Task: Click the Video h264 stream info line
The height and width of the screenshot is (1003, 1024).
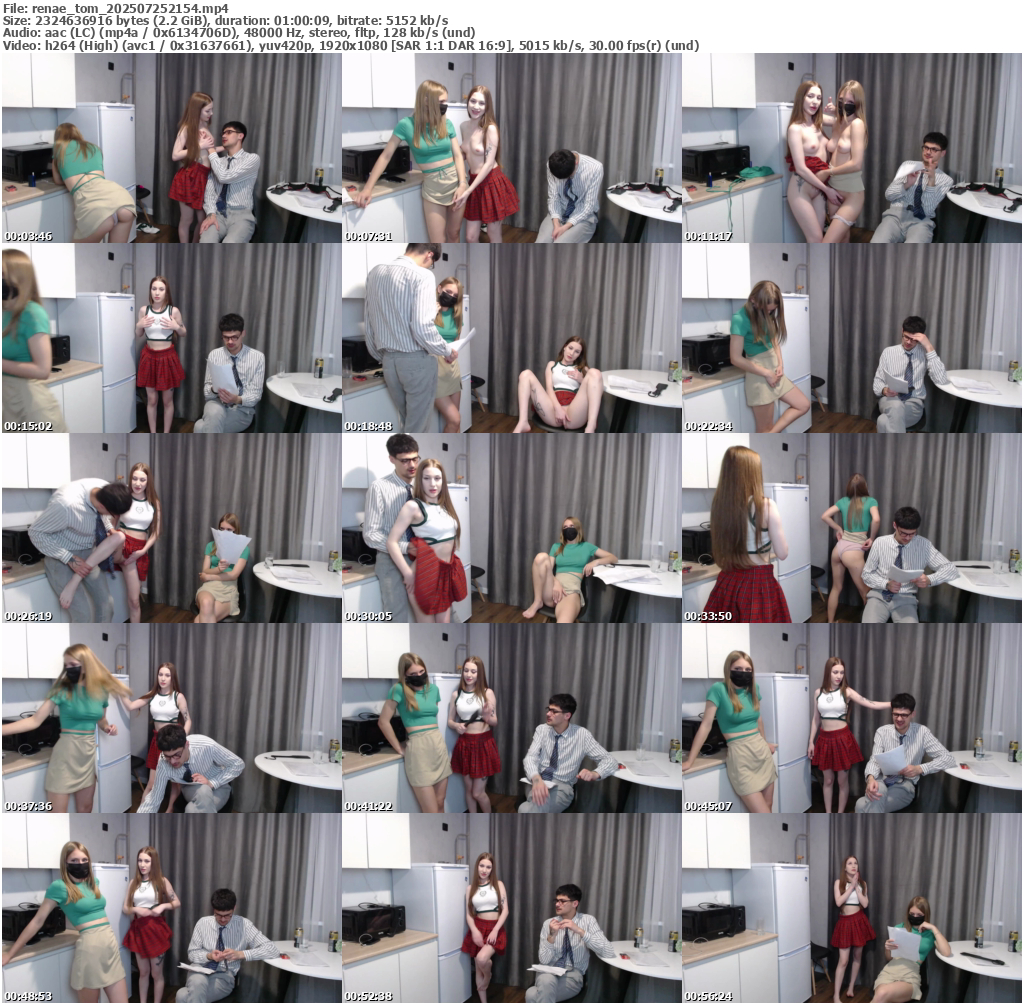Action: click(x=350, y=45)
